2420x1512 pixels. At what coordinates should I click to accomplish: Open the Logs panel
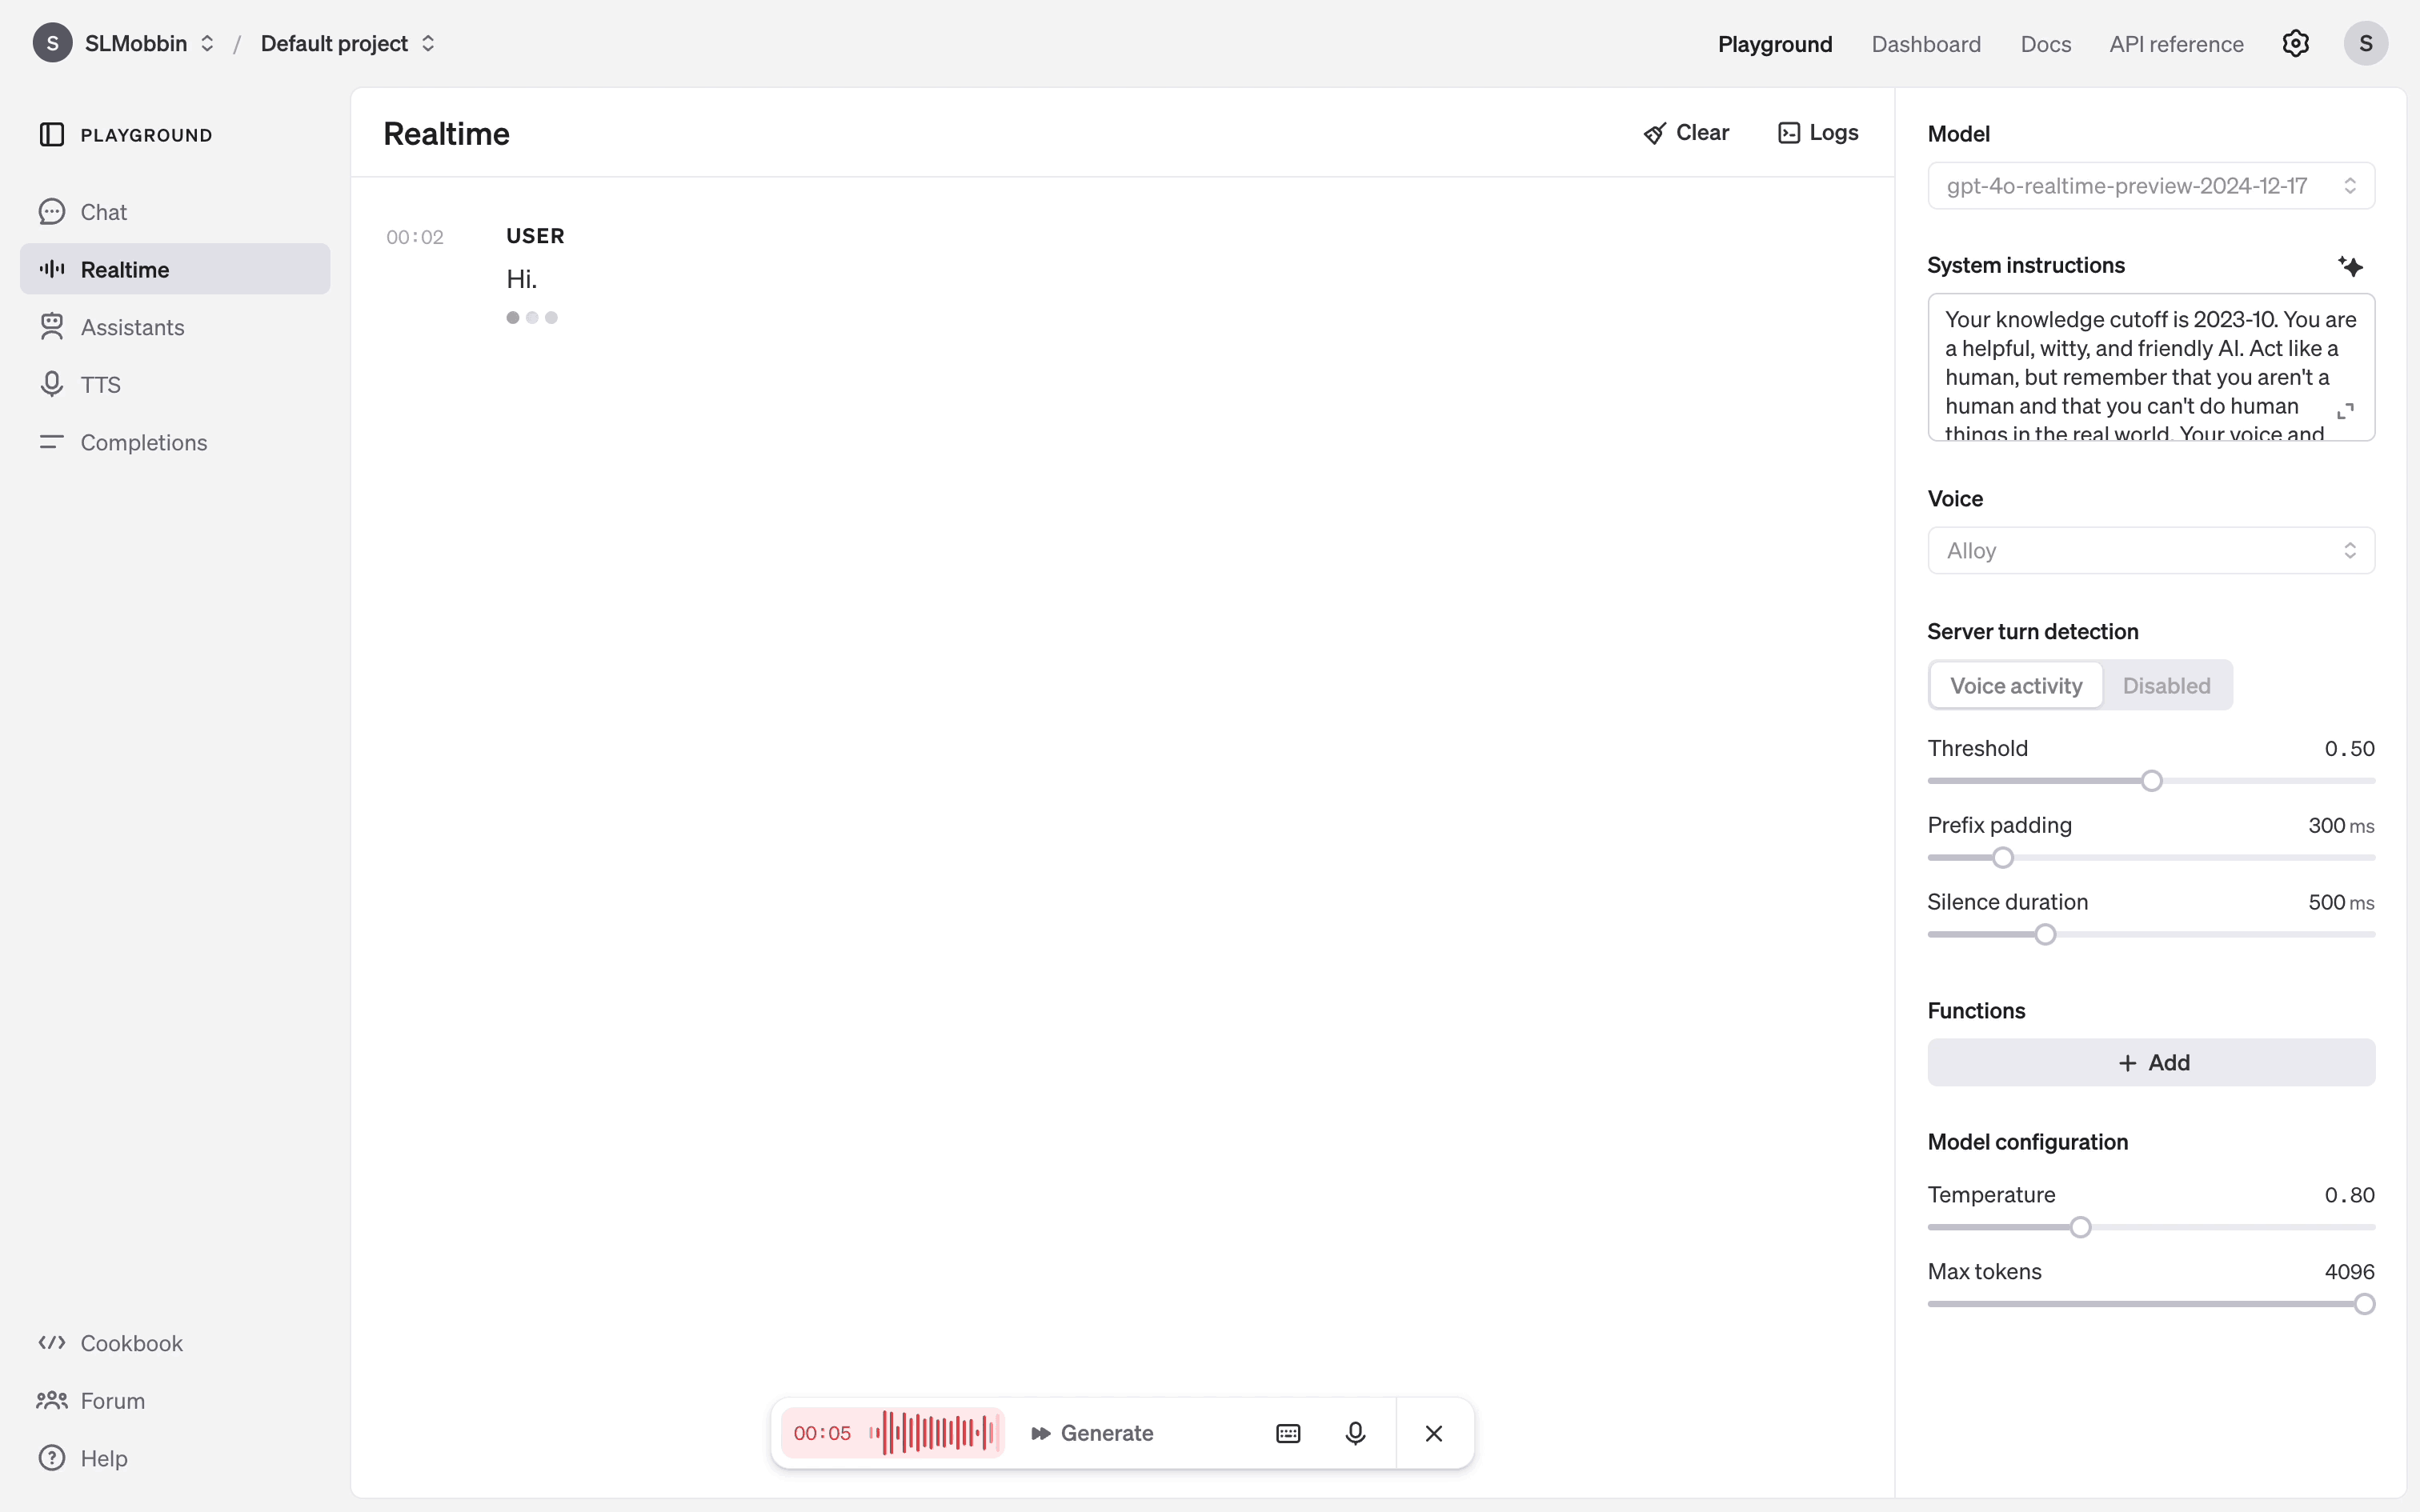click(1818, 133)
